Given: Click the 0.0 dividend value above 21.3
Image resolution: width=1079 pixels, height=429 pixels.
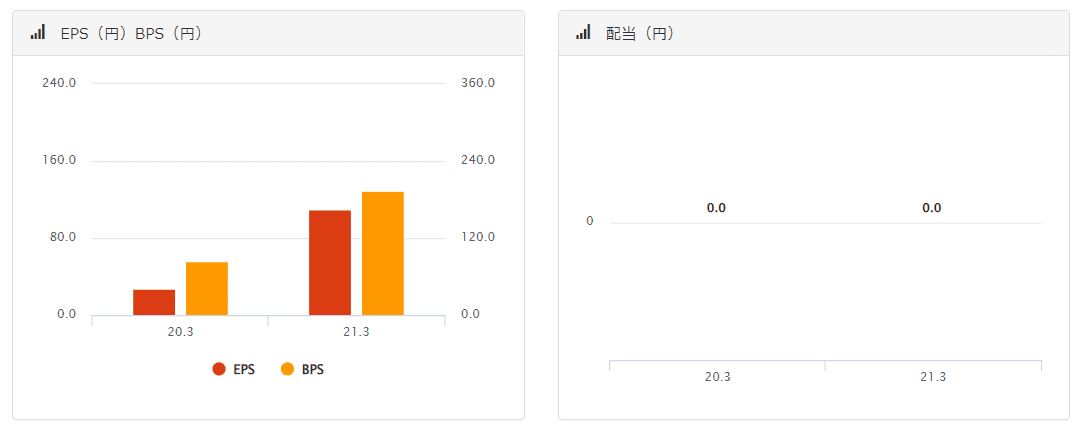Looking at the screenshot, I should click(x=932, y=208).
